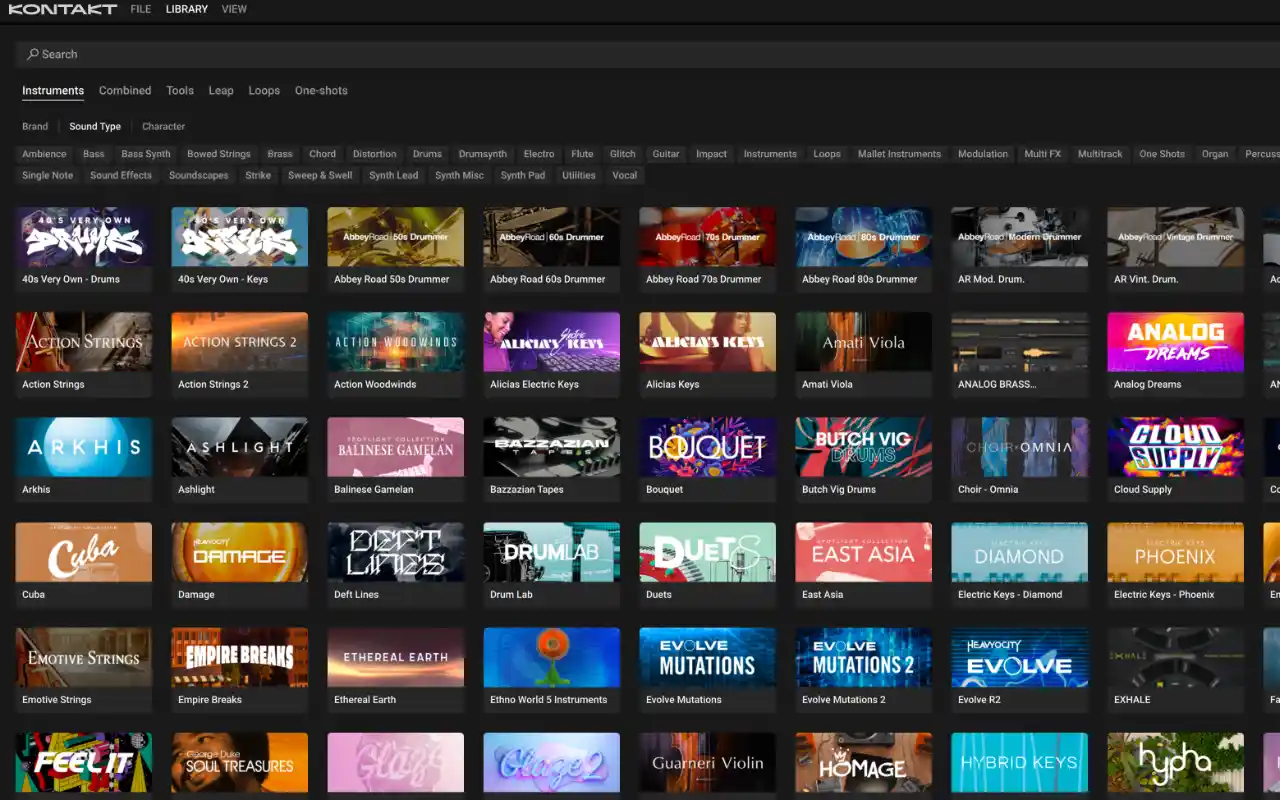The image size is (1280, 800).
Task: Click the Glitch tag
Action: coord(623,154)
